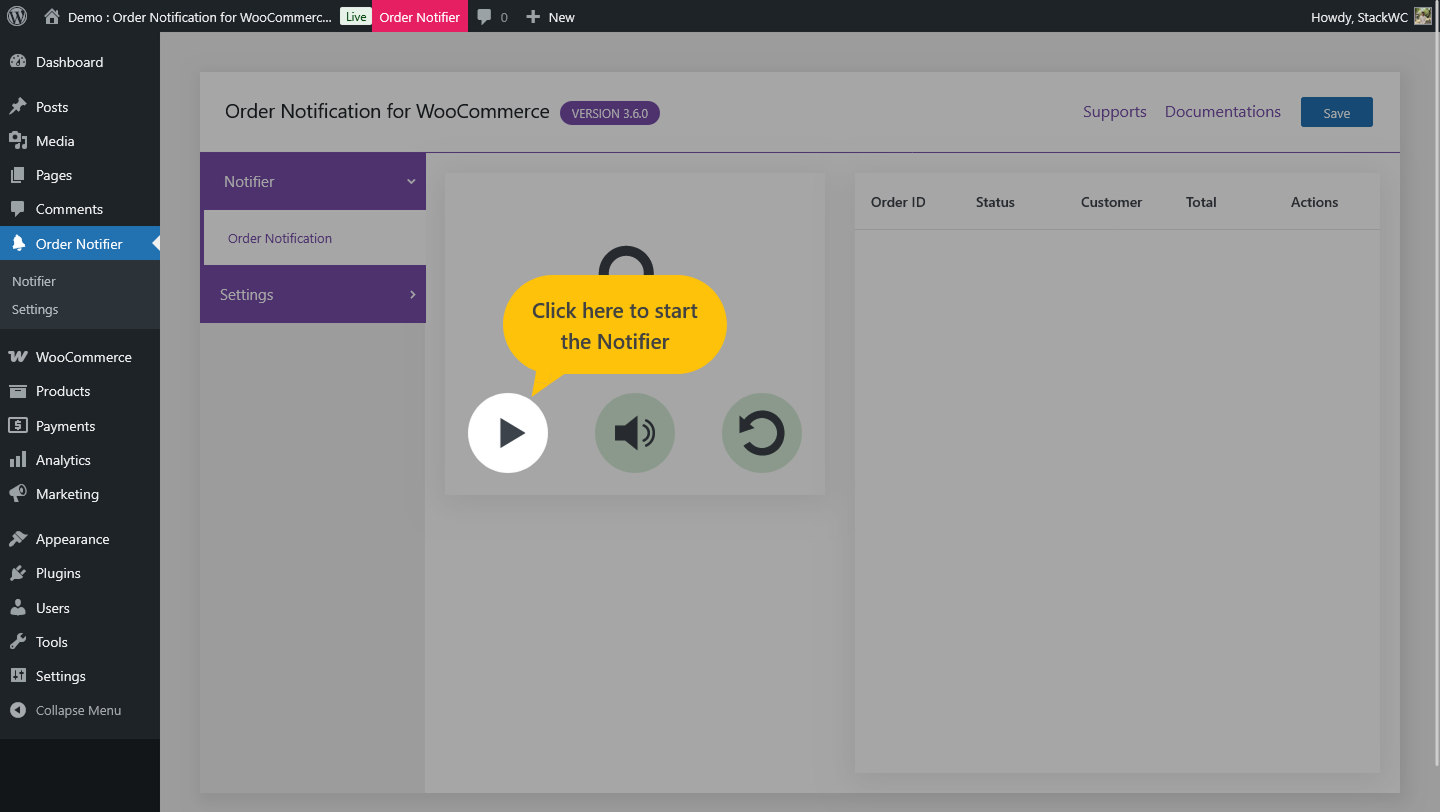1440x812 pixels.
Task: Save the notifier configuration
Action: pos(1336,112)
